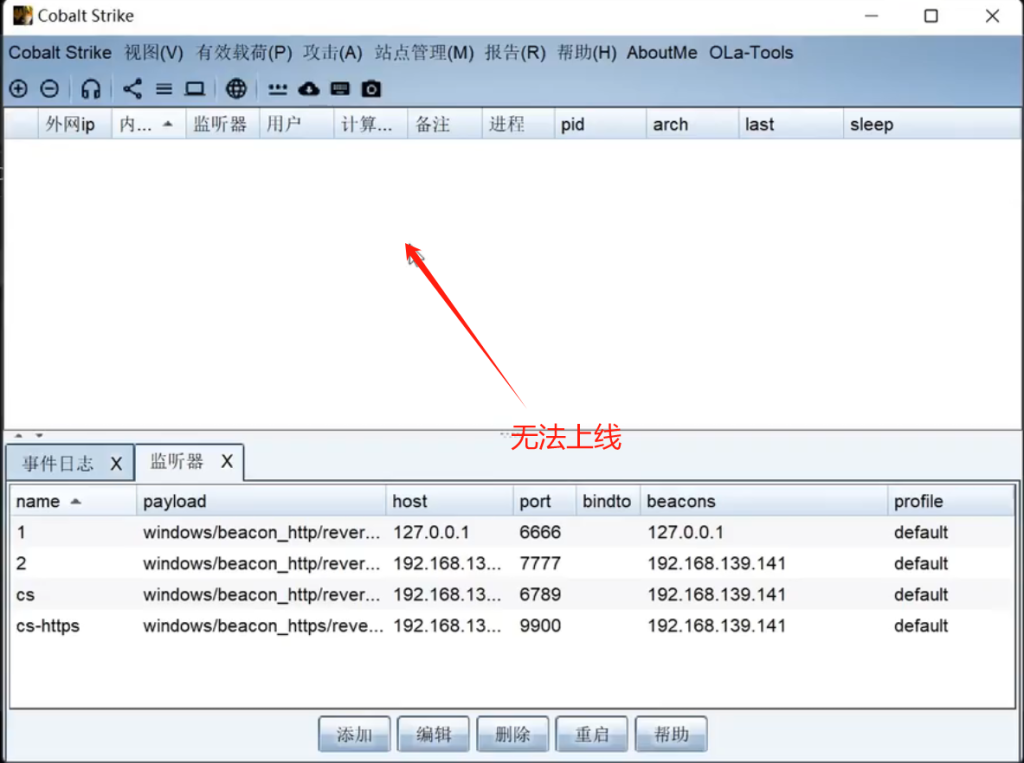This screenshot has width=1024, height=763.
Task: Sort sessions by 计算... column
Action: click(371, 124)
